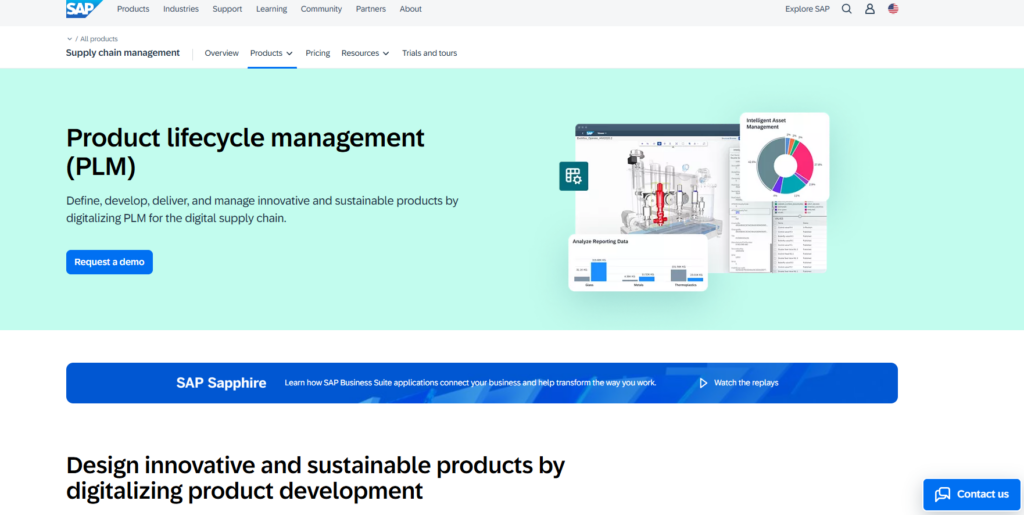1024x515 pixels.
Task: Go to the Pricing tab
Action: tap(318, 53)
